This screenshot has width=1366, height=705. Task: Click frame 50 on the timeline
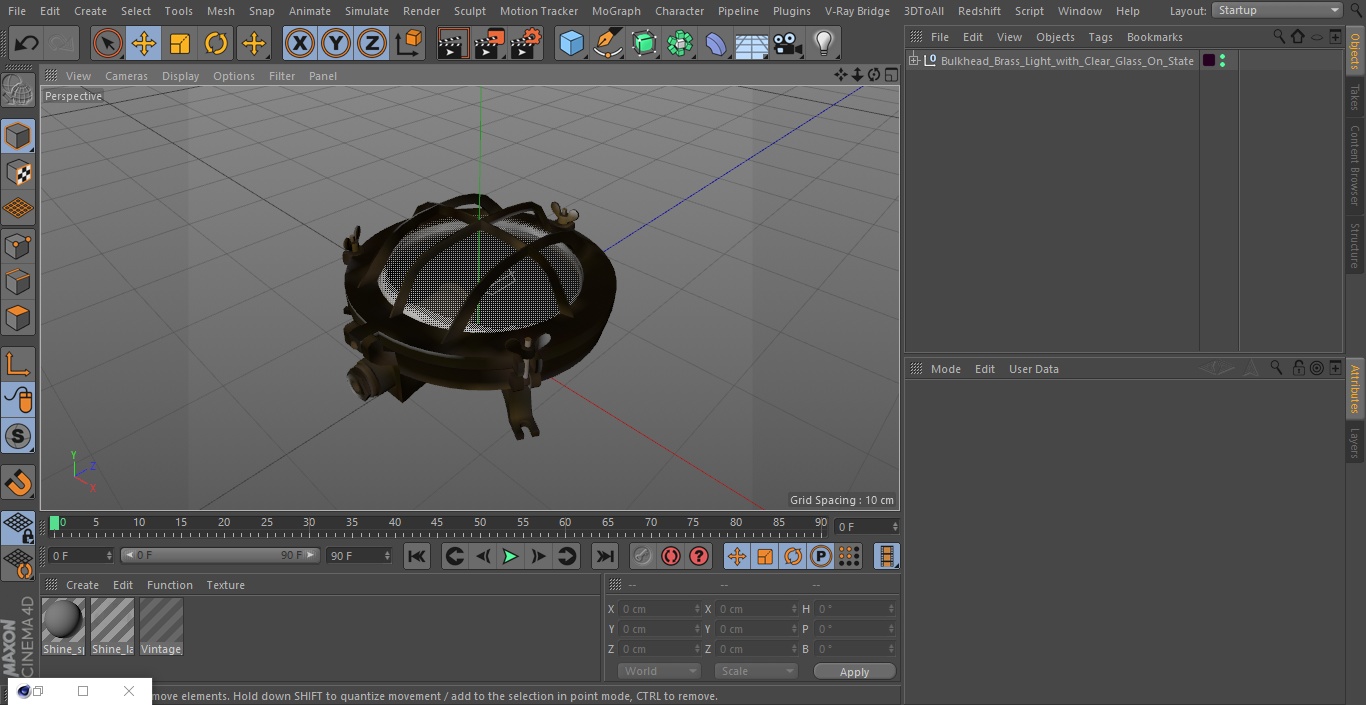point(480,523)
